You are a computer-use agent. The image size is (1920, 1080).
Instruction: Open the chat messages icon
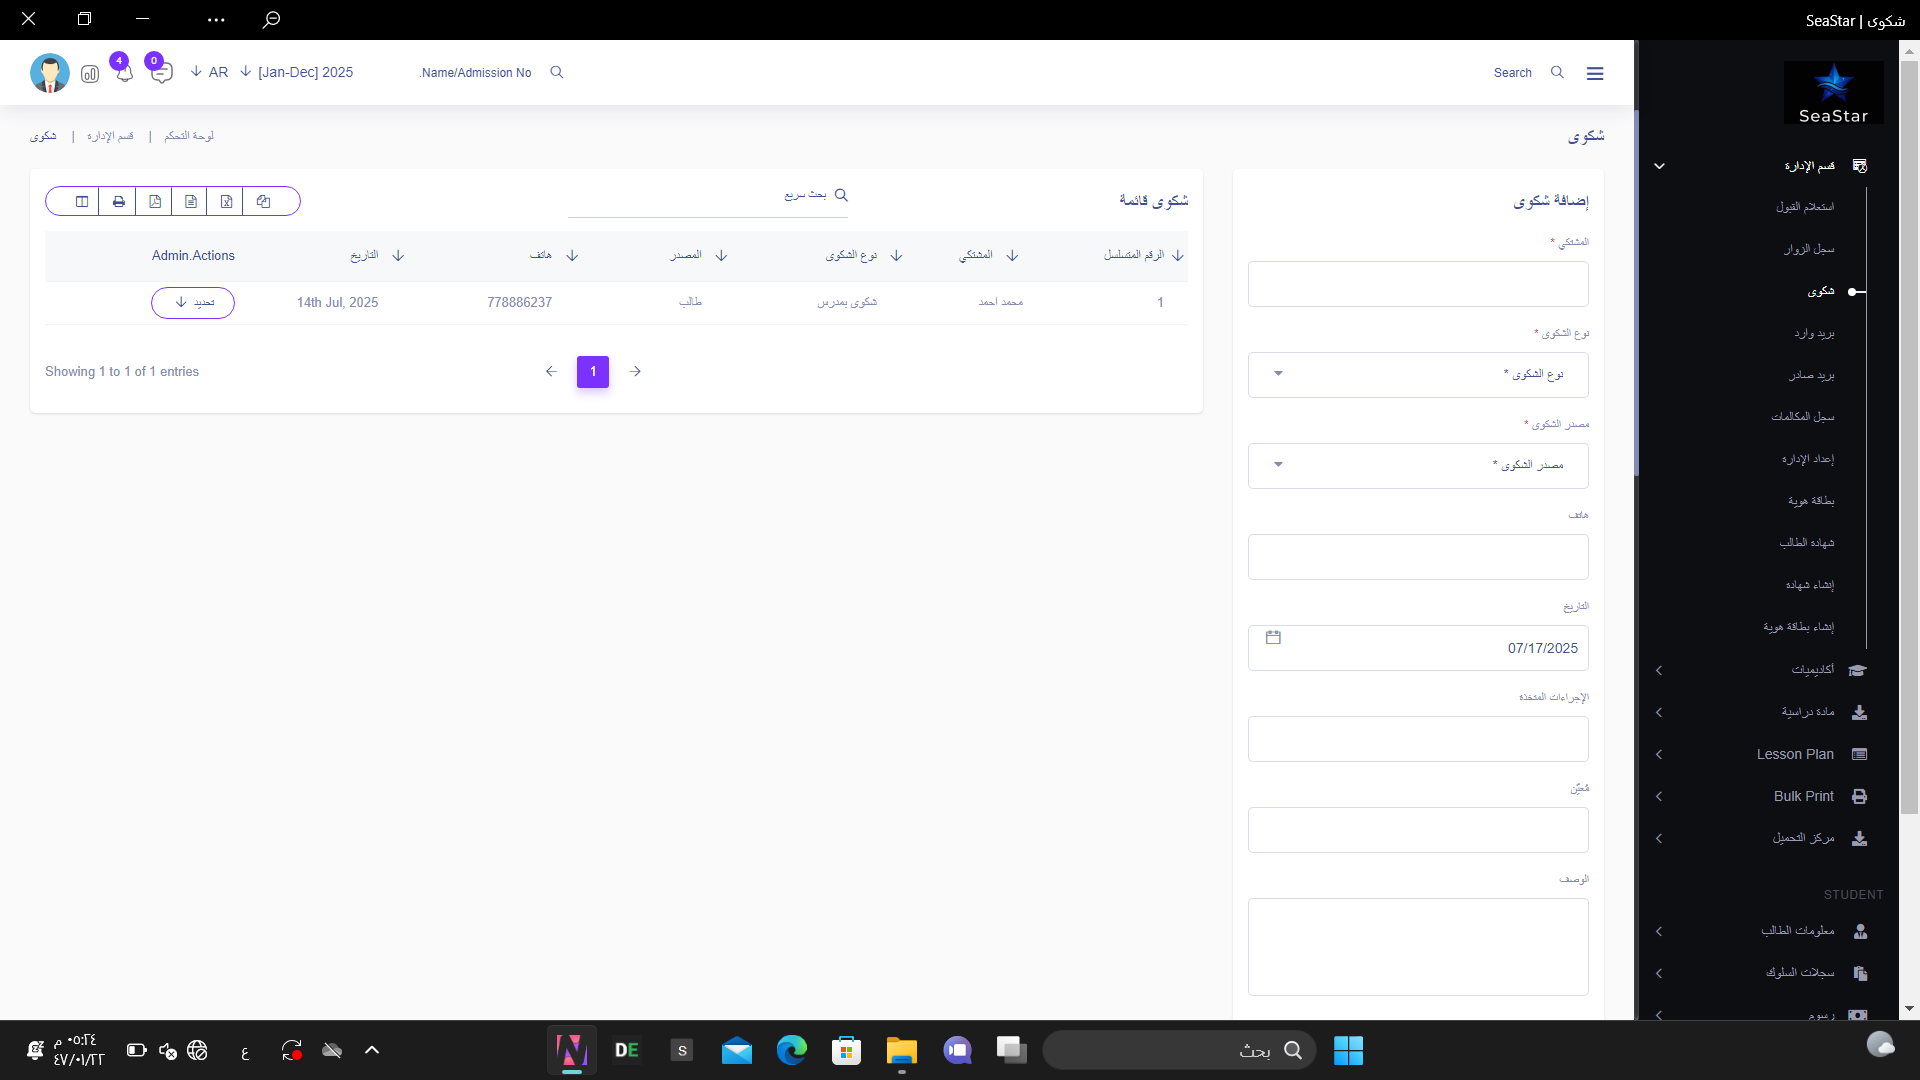161,73
